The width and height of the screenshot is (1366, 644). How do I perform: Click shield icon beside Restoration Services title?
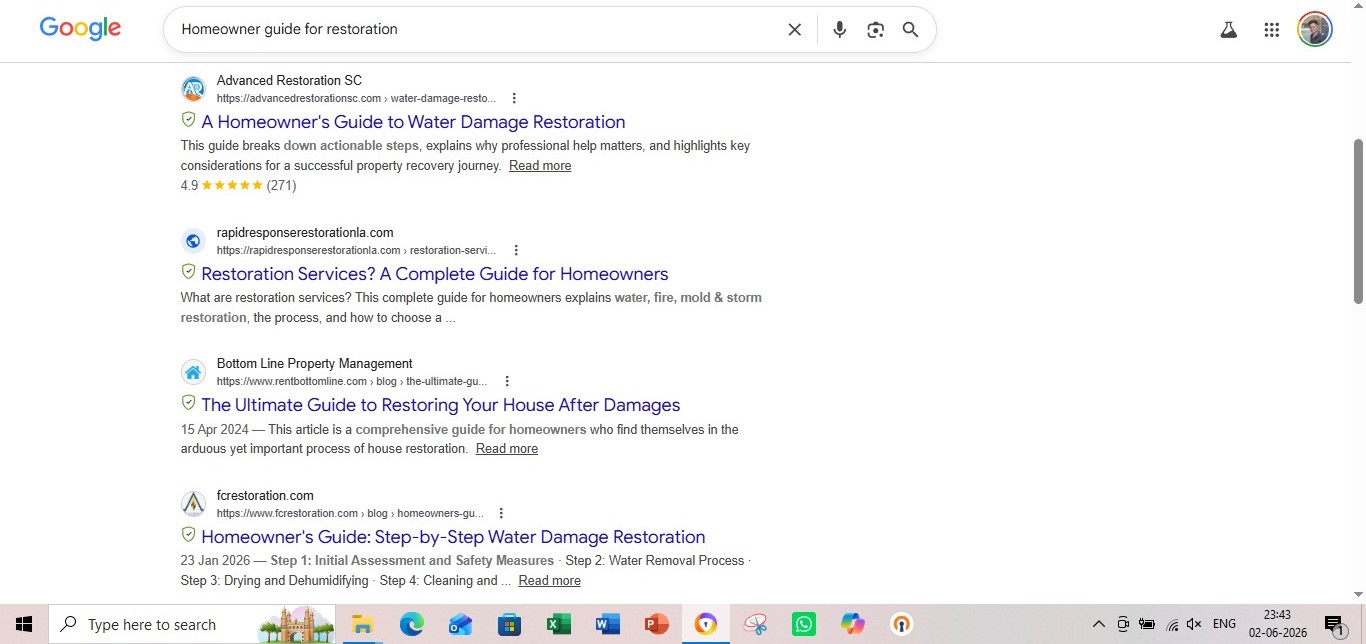point(188,272)
